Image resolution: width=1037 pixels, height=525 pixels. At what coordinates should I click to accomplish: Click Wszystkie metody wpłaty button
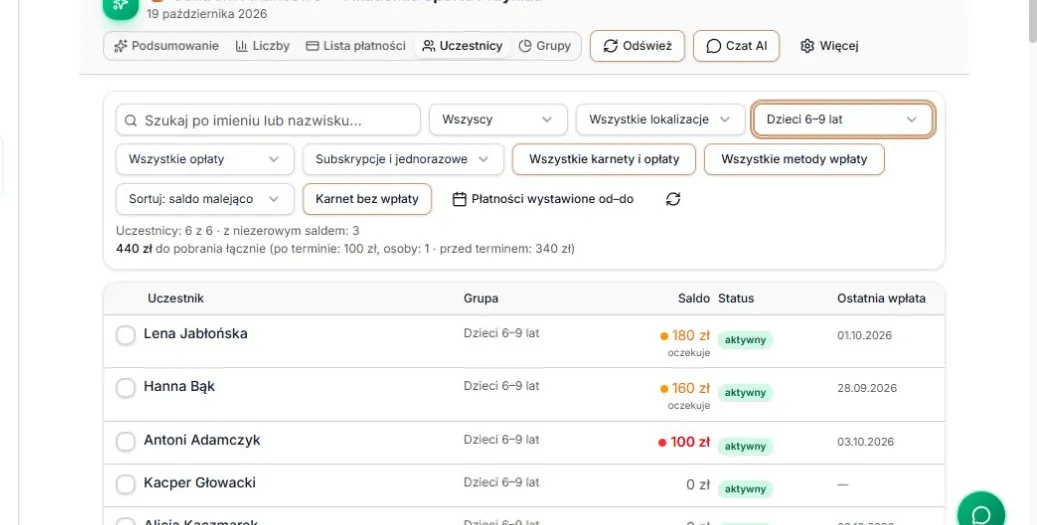[x=794, y=159]
